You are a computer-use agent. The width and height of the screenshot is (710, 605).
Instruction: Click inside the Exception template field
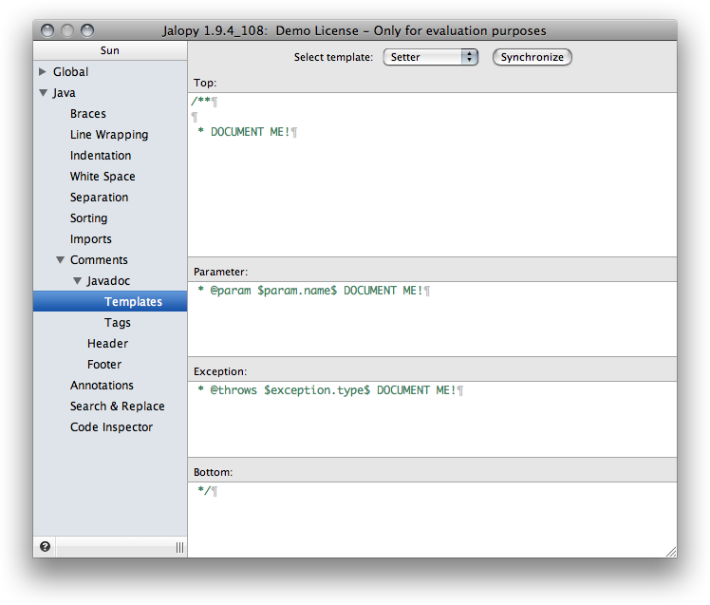click(x=432, y=419)
